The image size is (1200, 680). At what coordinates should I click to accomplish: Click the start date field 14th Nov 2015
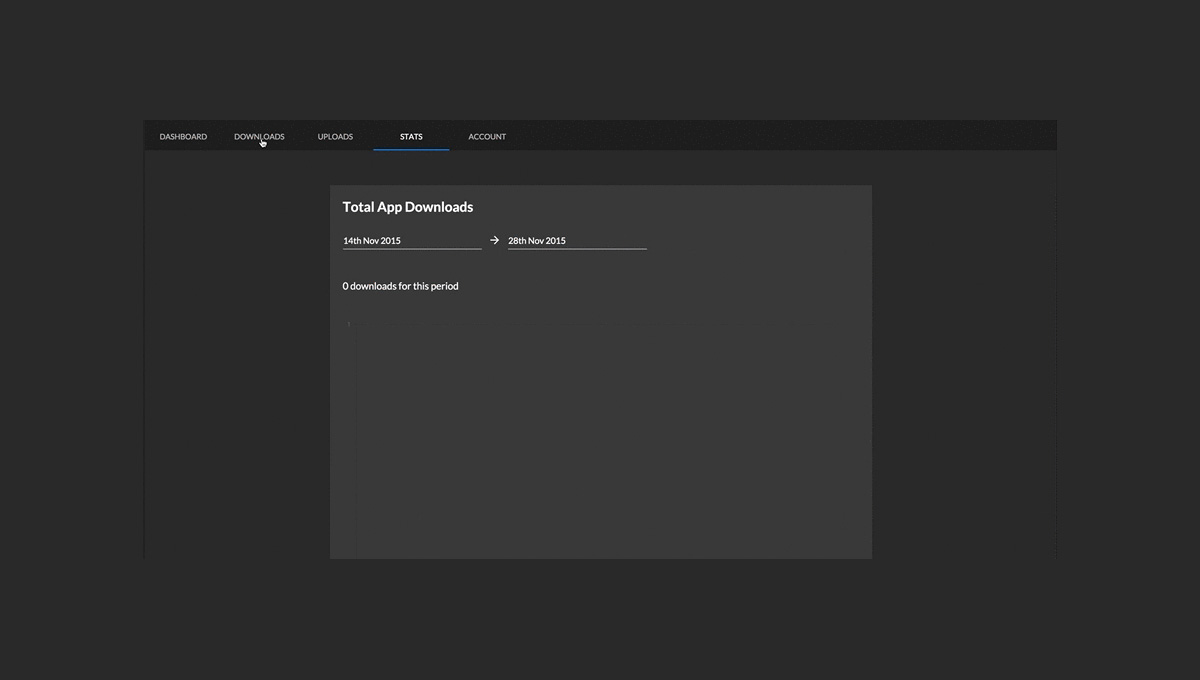(x=411, y=241)
